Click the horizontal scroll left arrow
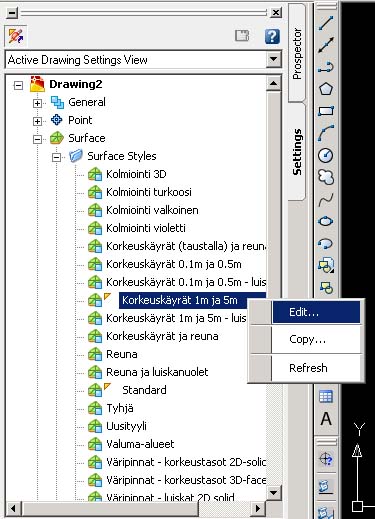Image resolution: width=375 pixels, height=519 pixels. (x=13, y=509)
